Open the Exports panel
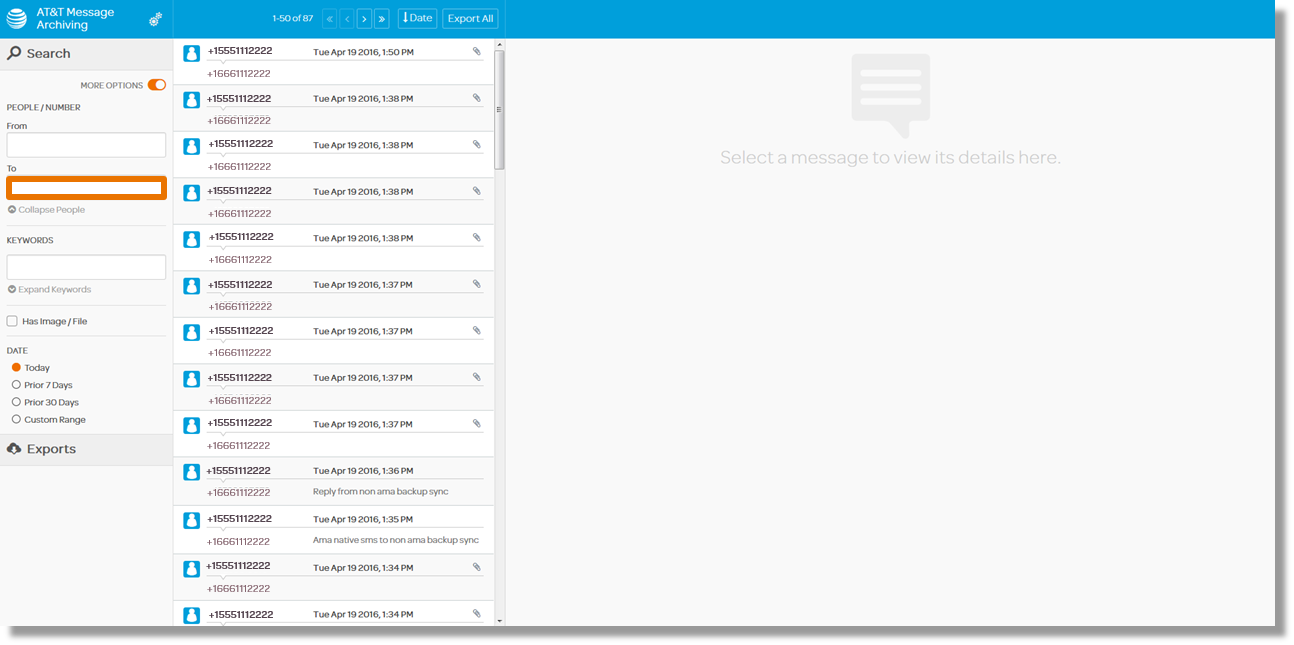The width and height of the screenshot is (1294, 645). pyautogui.click(x=86, y=449)
